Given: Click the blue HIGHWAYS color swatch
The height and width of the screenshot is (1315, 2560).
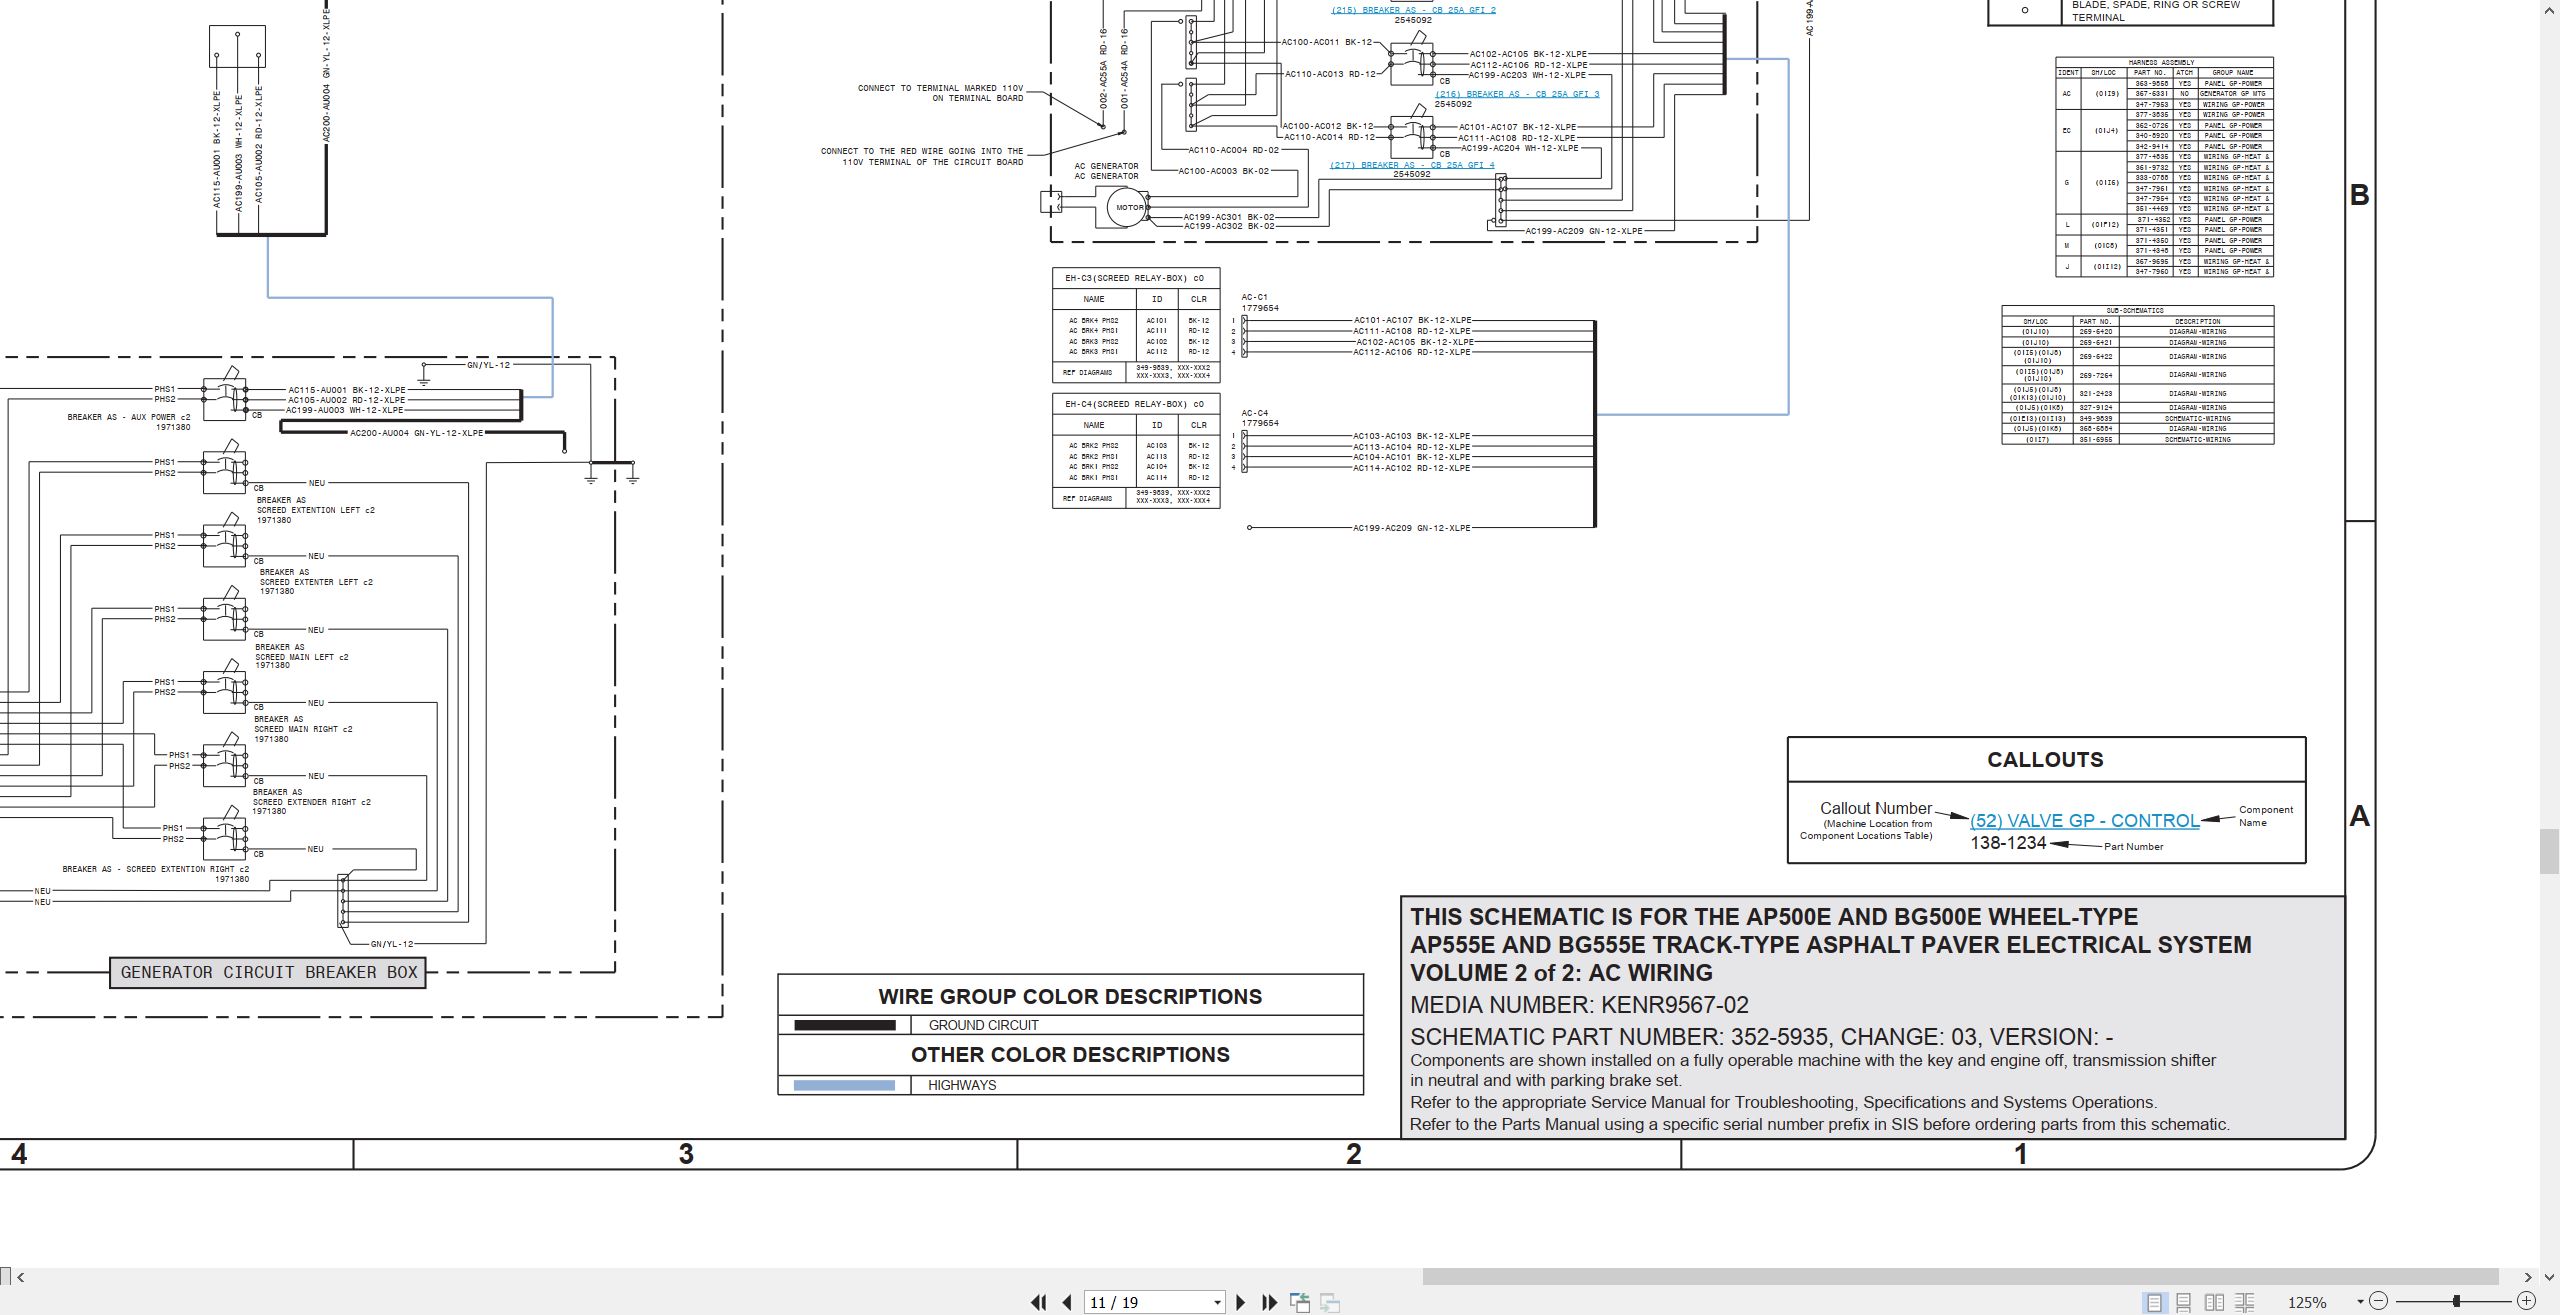Looking at the screenshot, I should tap(845, 1085).
